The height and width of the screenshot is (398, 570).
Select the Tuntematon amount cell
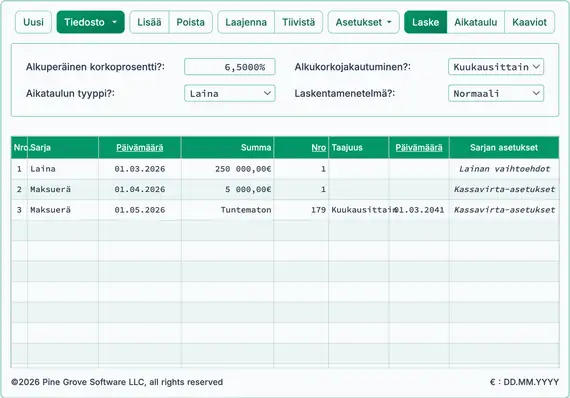(x=227, y=210)
